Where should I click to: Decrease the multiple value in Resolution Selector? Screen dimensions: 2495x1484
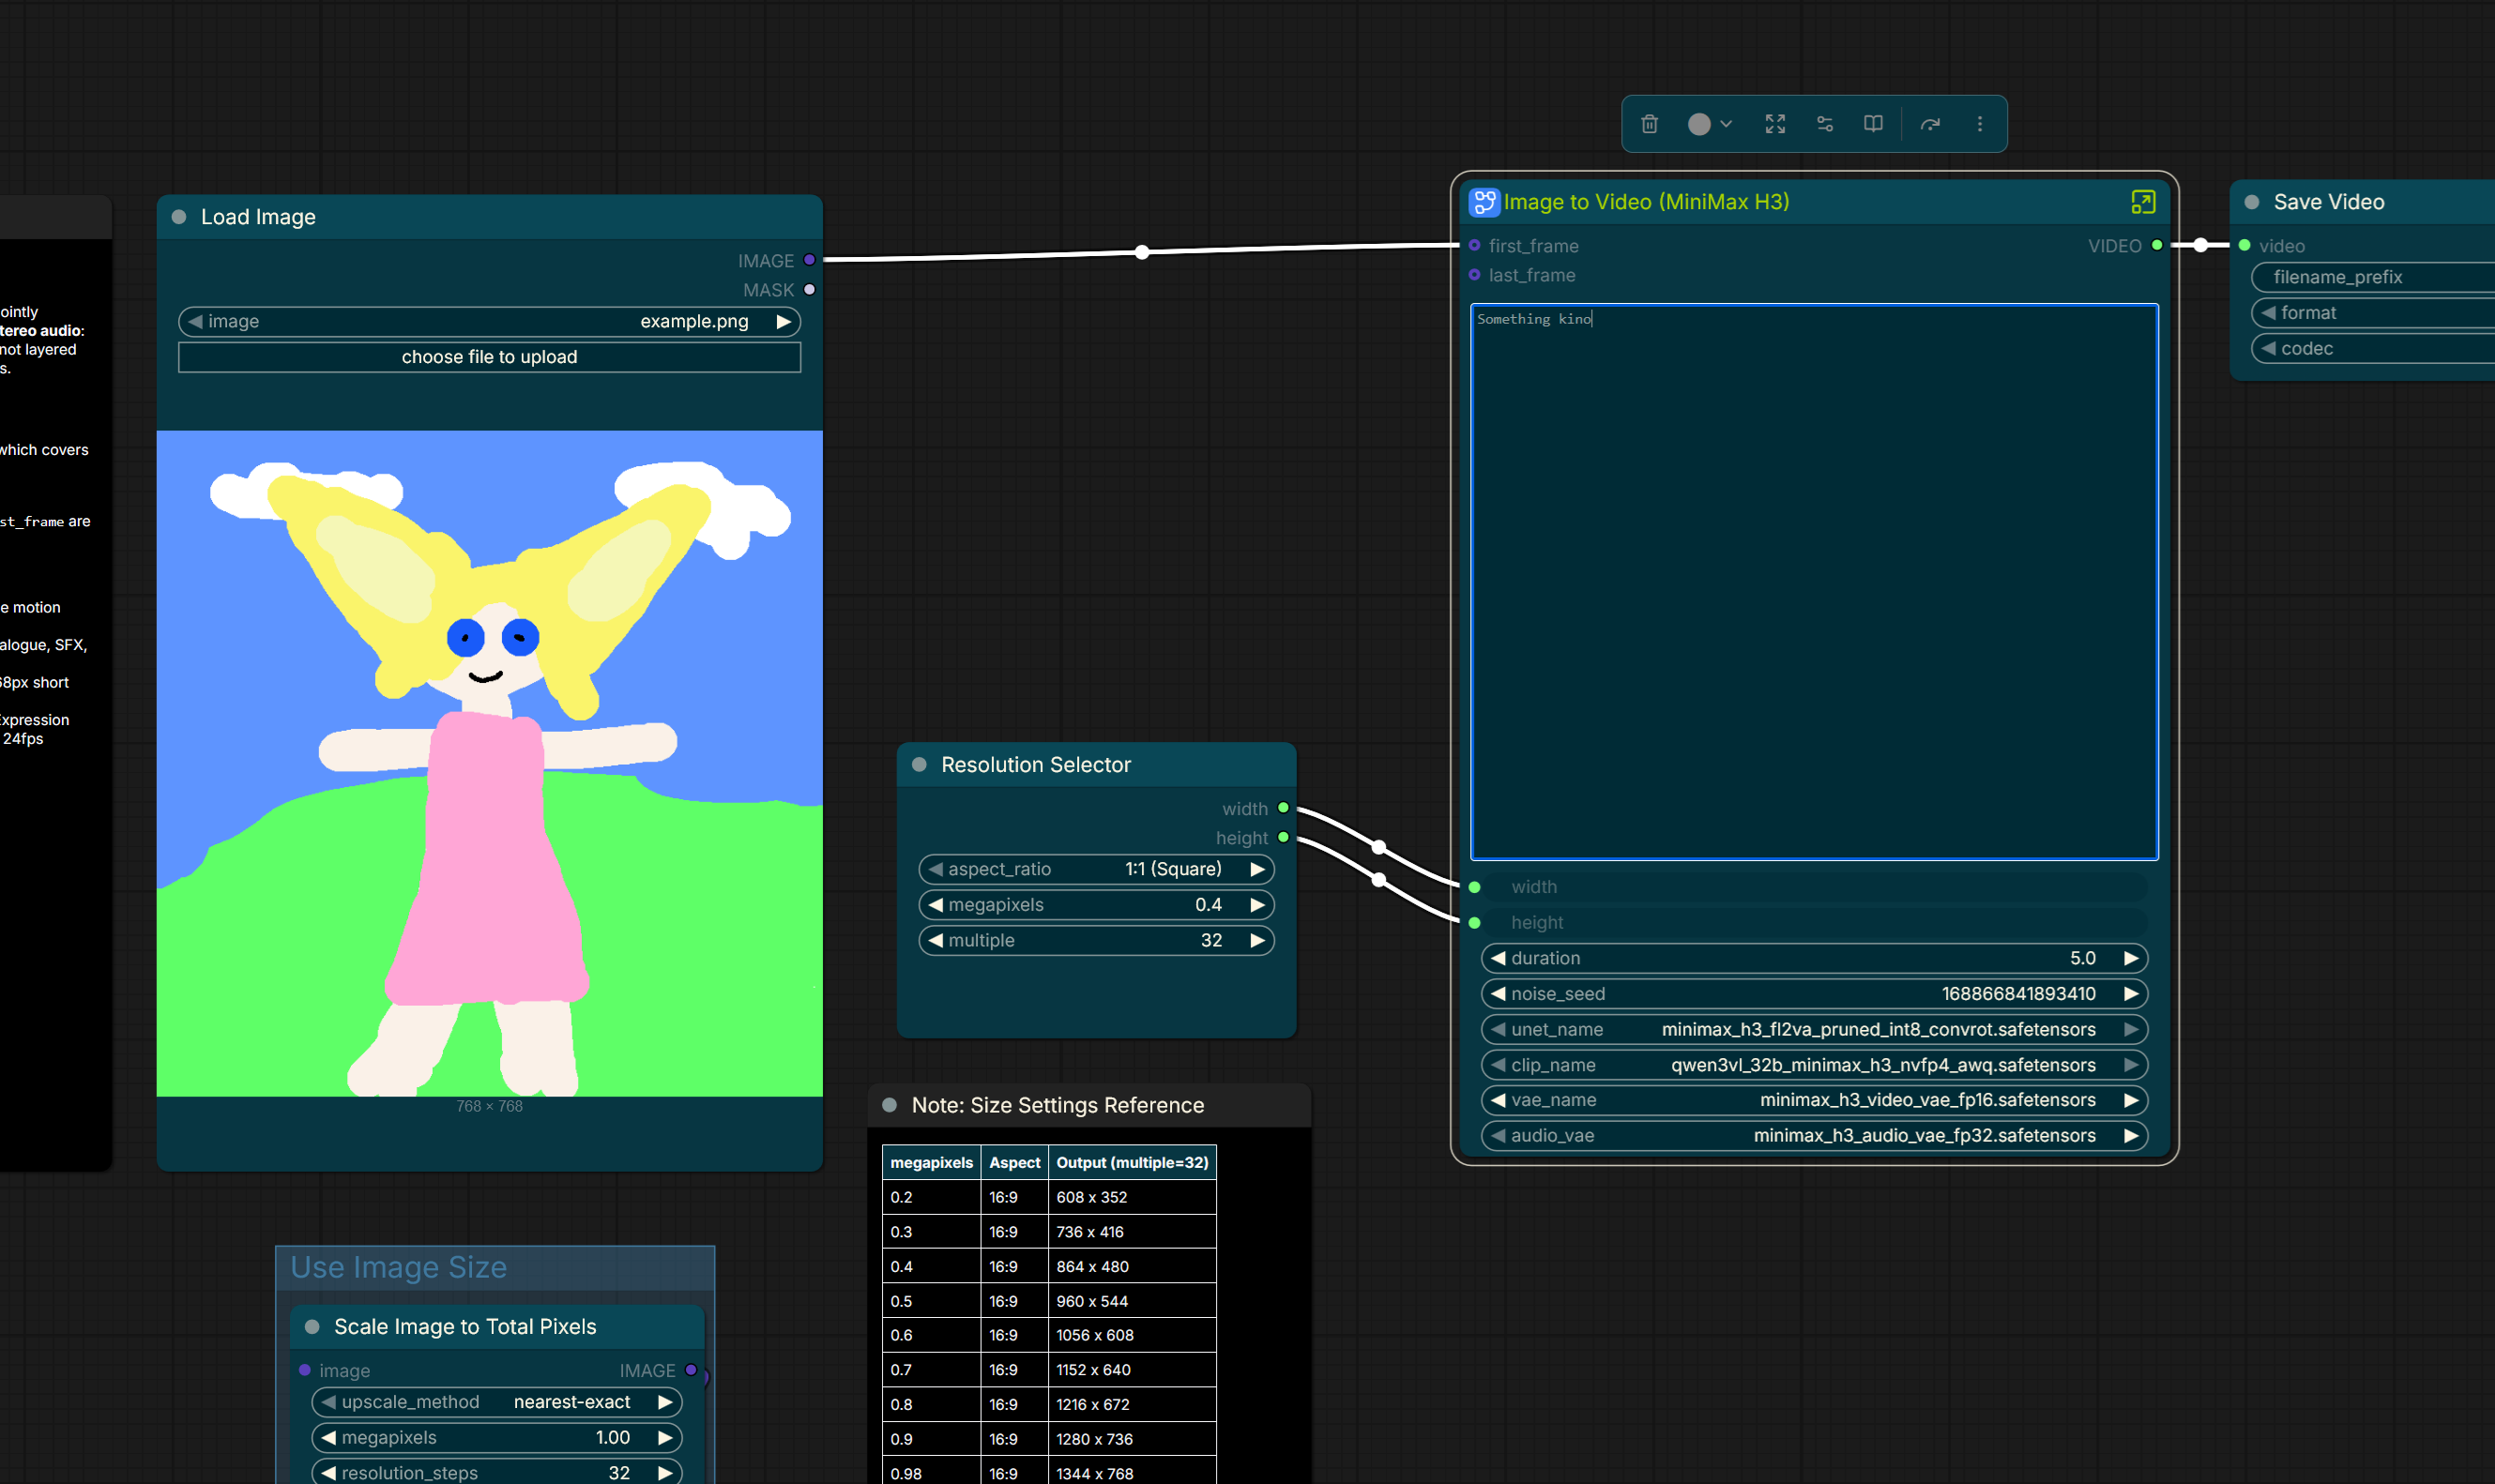click(936, 940)
